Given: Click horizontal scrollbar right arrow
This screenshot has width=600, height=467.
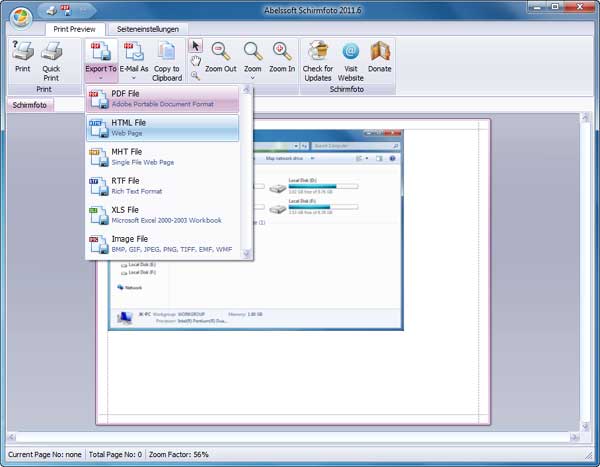Looking at the screenshot, I should 574,437.
